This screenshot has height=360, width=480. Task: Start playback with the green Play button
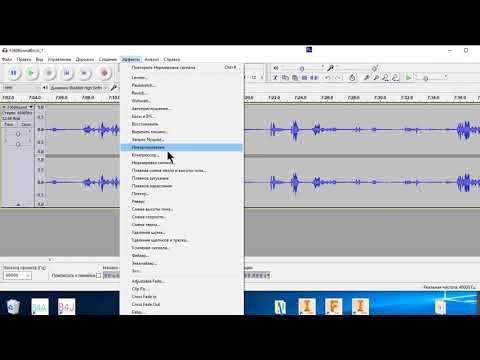(x=31, y=73)
